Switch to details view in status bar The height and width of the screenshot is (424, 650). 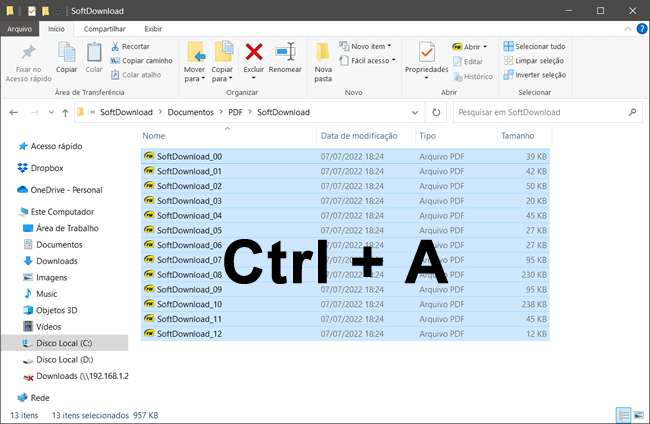623,414
